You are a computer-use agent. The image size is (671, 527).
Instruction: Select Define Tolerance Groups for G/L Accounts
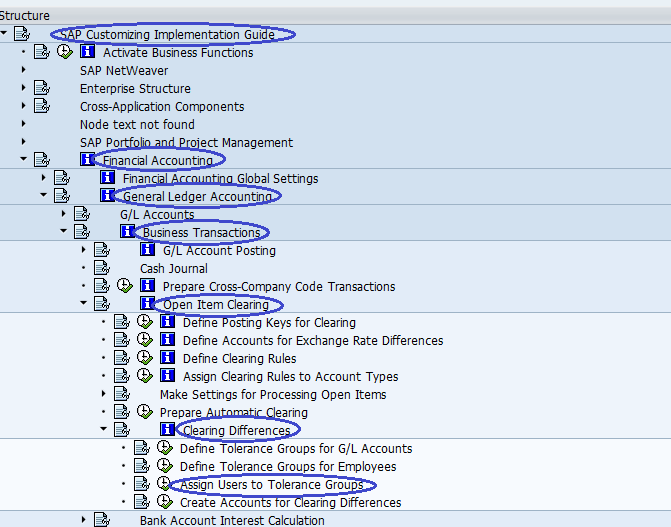(296, 448)
